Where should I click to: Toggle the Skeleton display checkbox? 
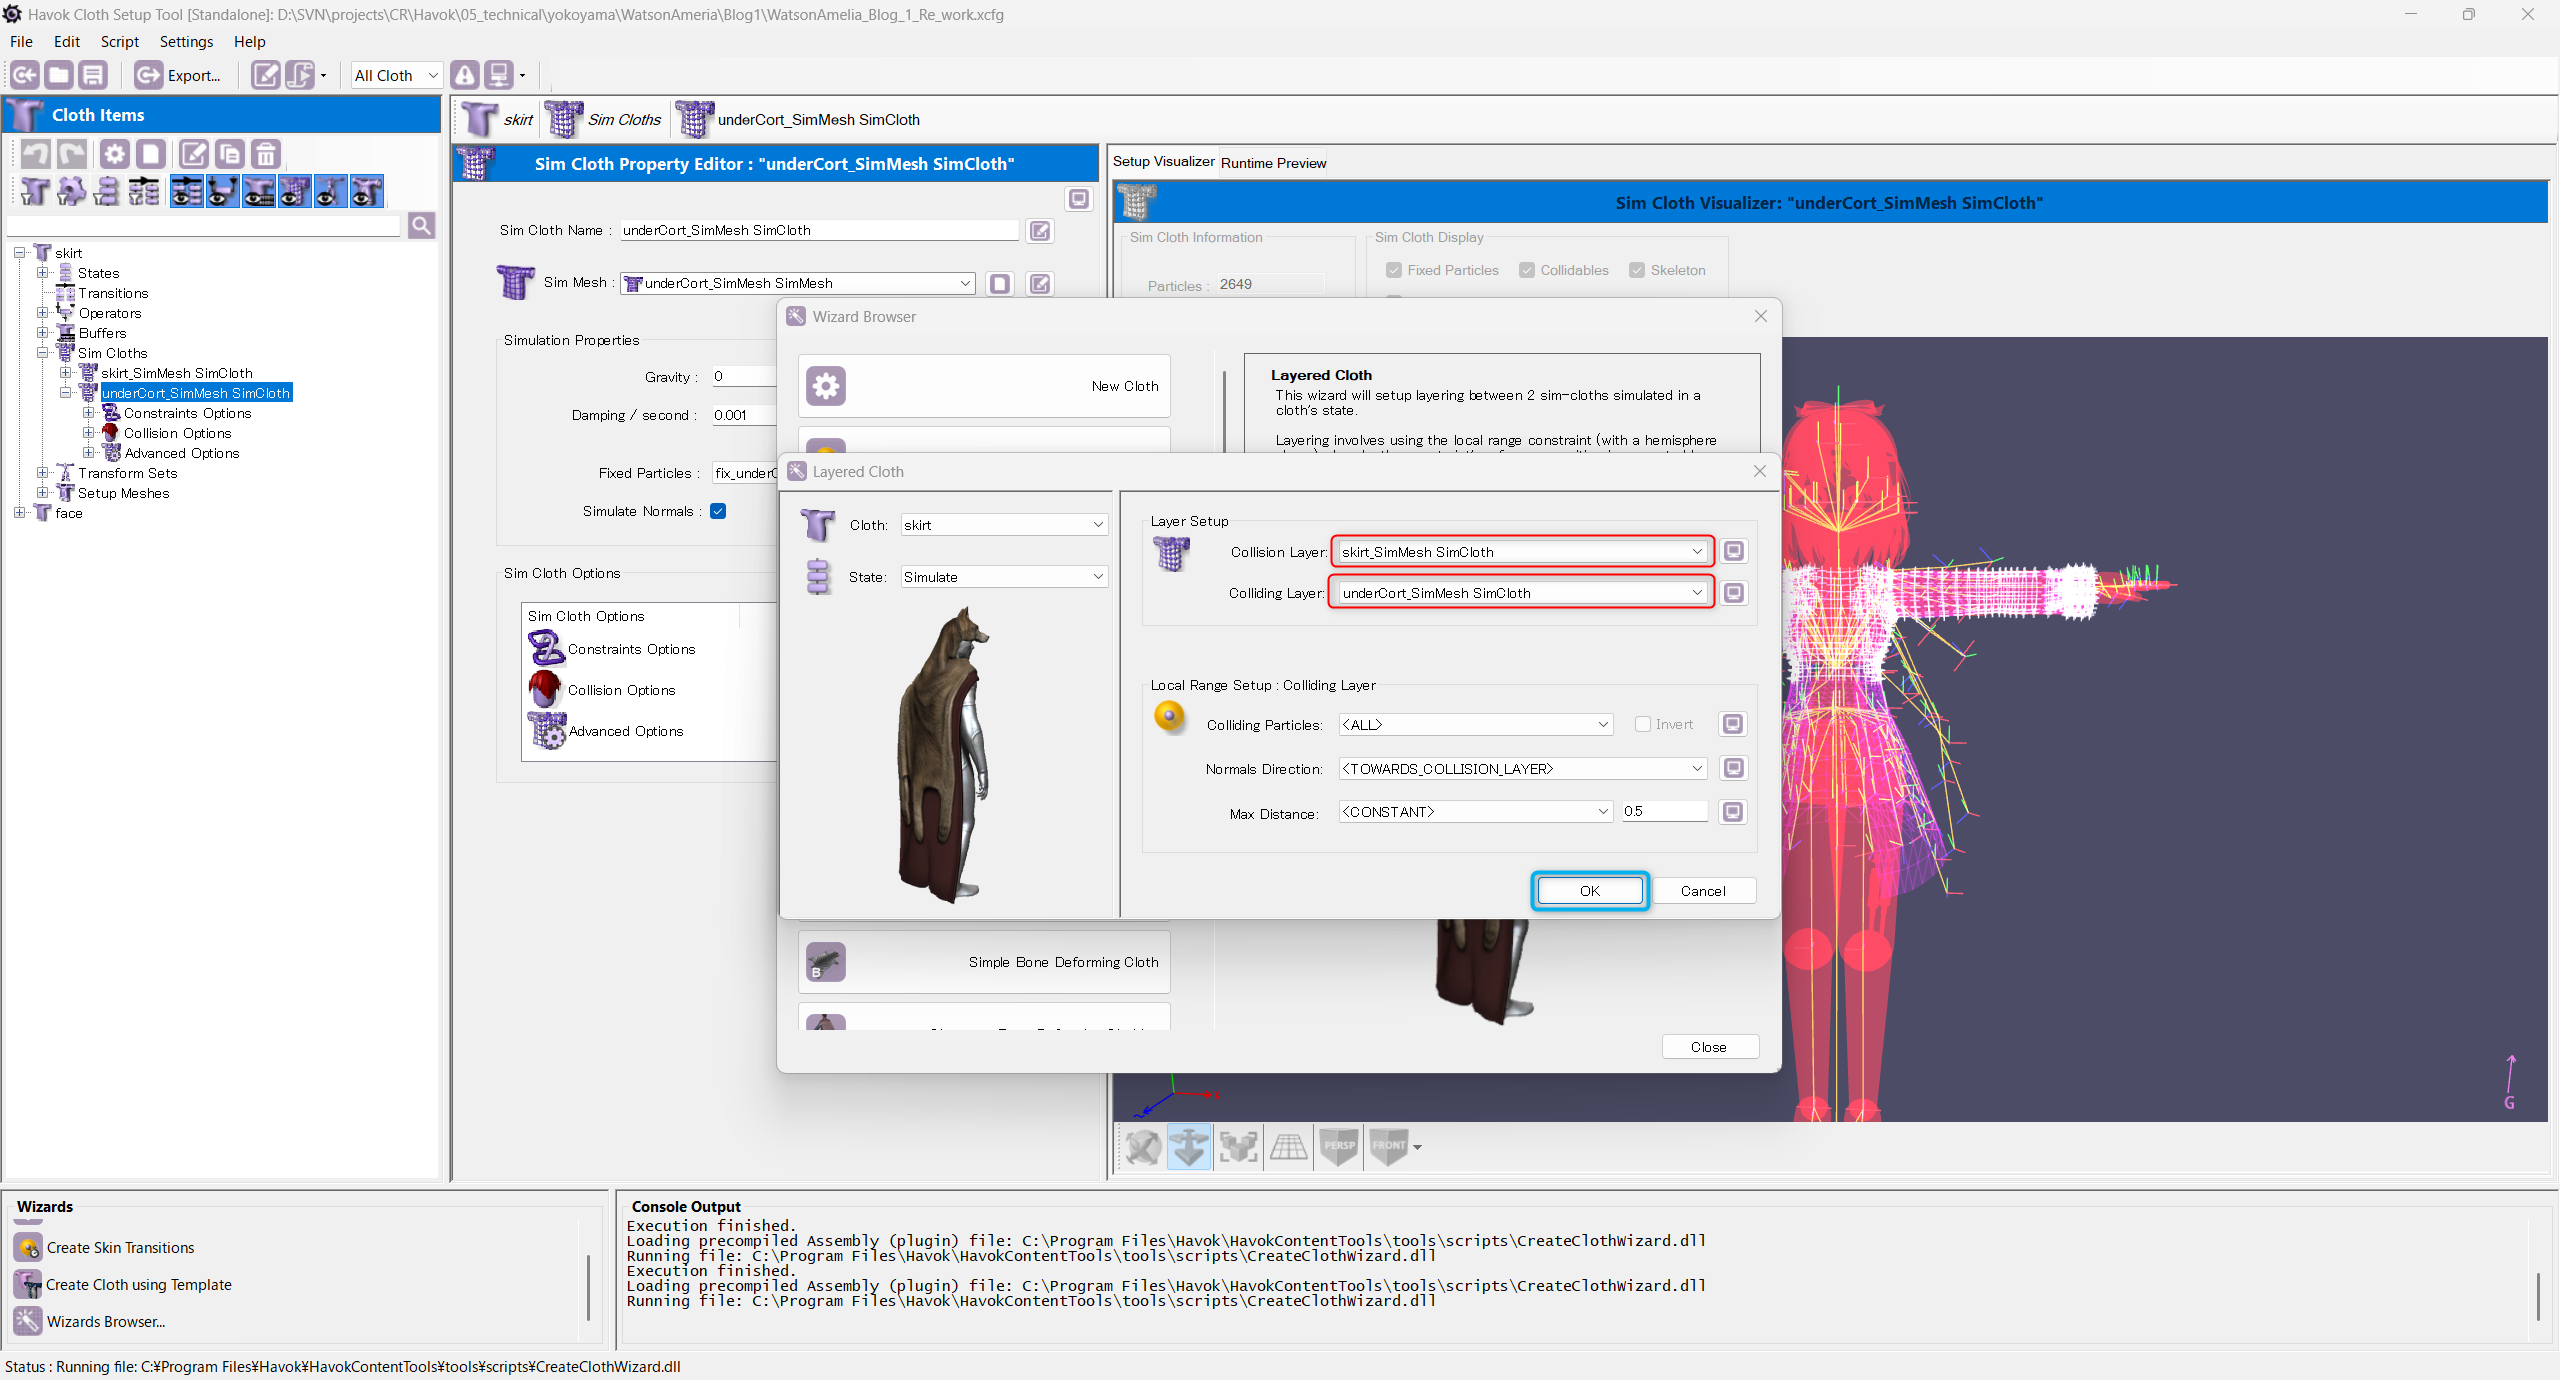pyautogui.click(x=1637, y=270)
